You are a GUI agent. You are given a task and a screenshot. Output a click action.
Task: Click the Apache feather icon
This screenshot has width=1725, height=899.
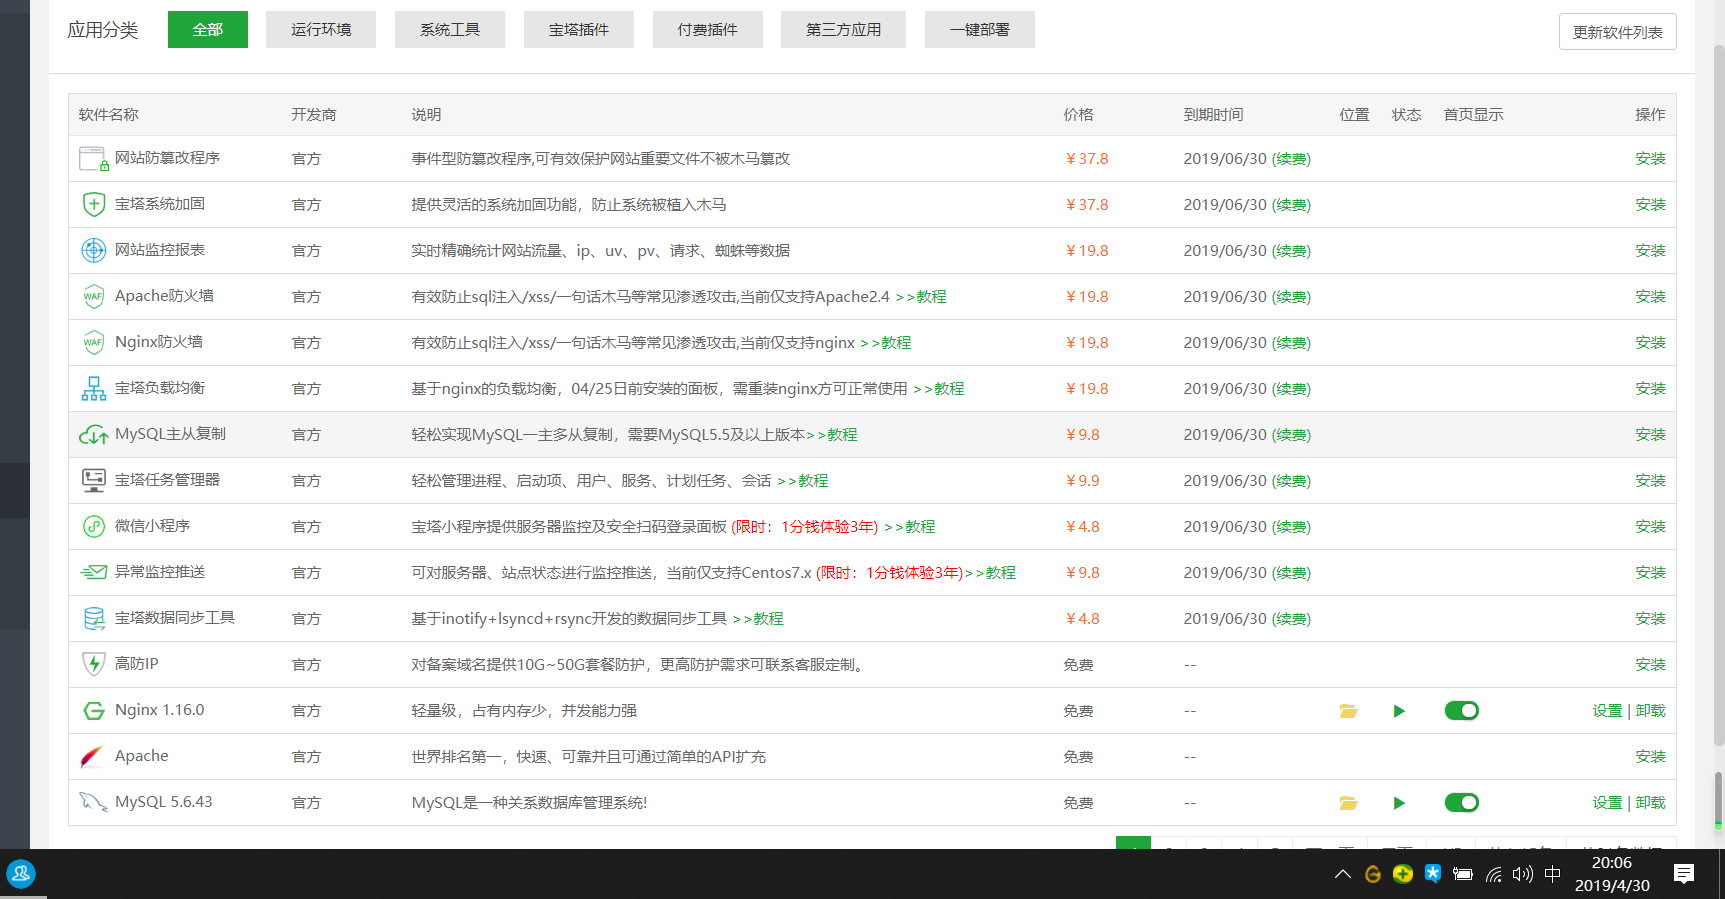point(92,757)
